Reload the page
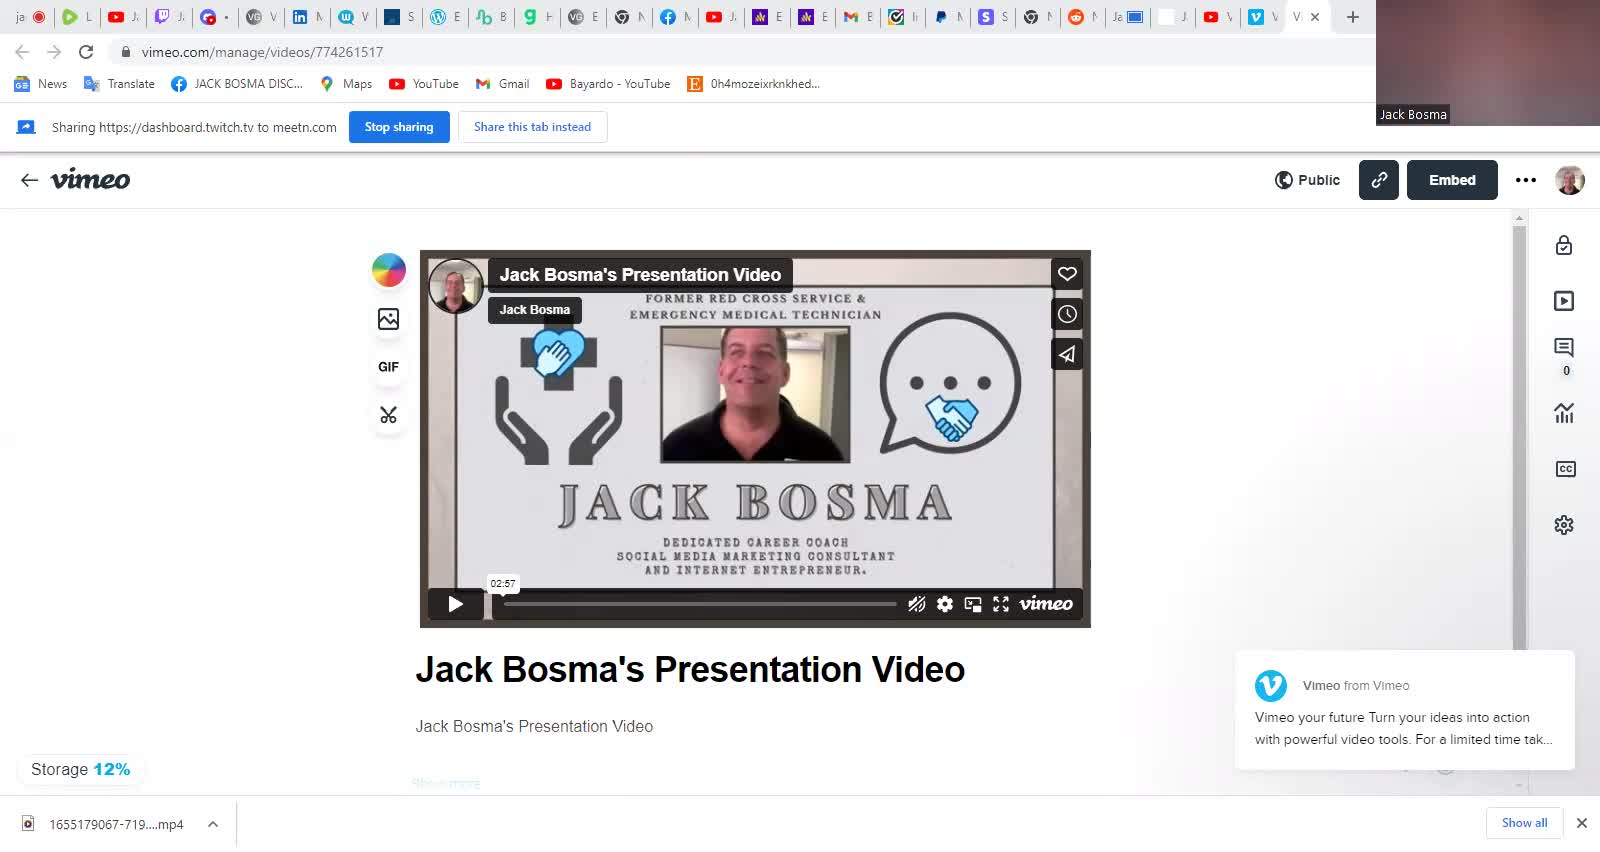The image size is (1600, 852). click(x=86, y=52)
